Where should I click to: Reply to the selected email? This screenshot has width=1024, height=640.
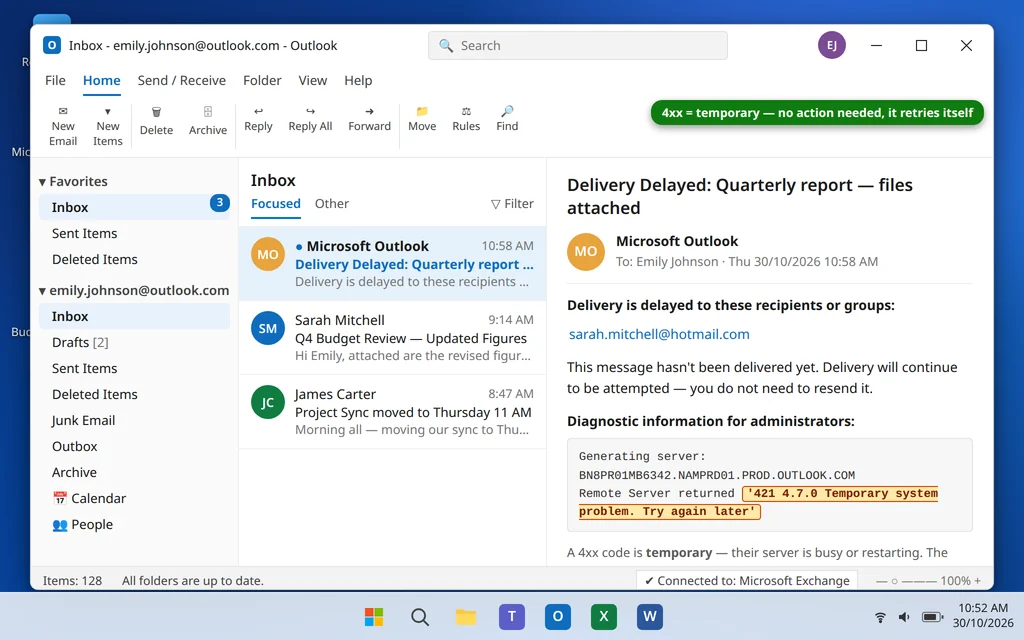258,120
